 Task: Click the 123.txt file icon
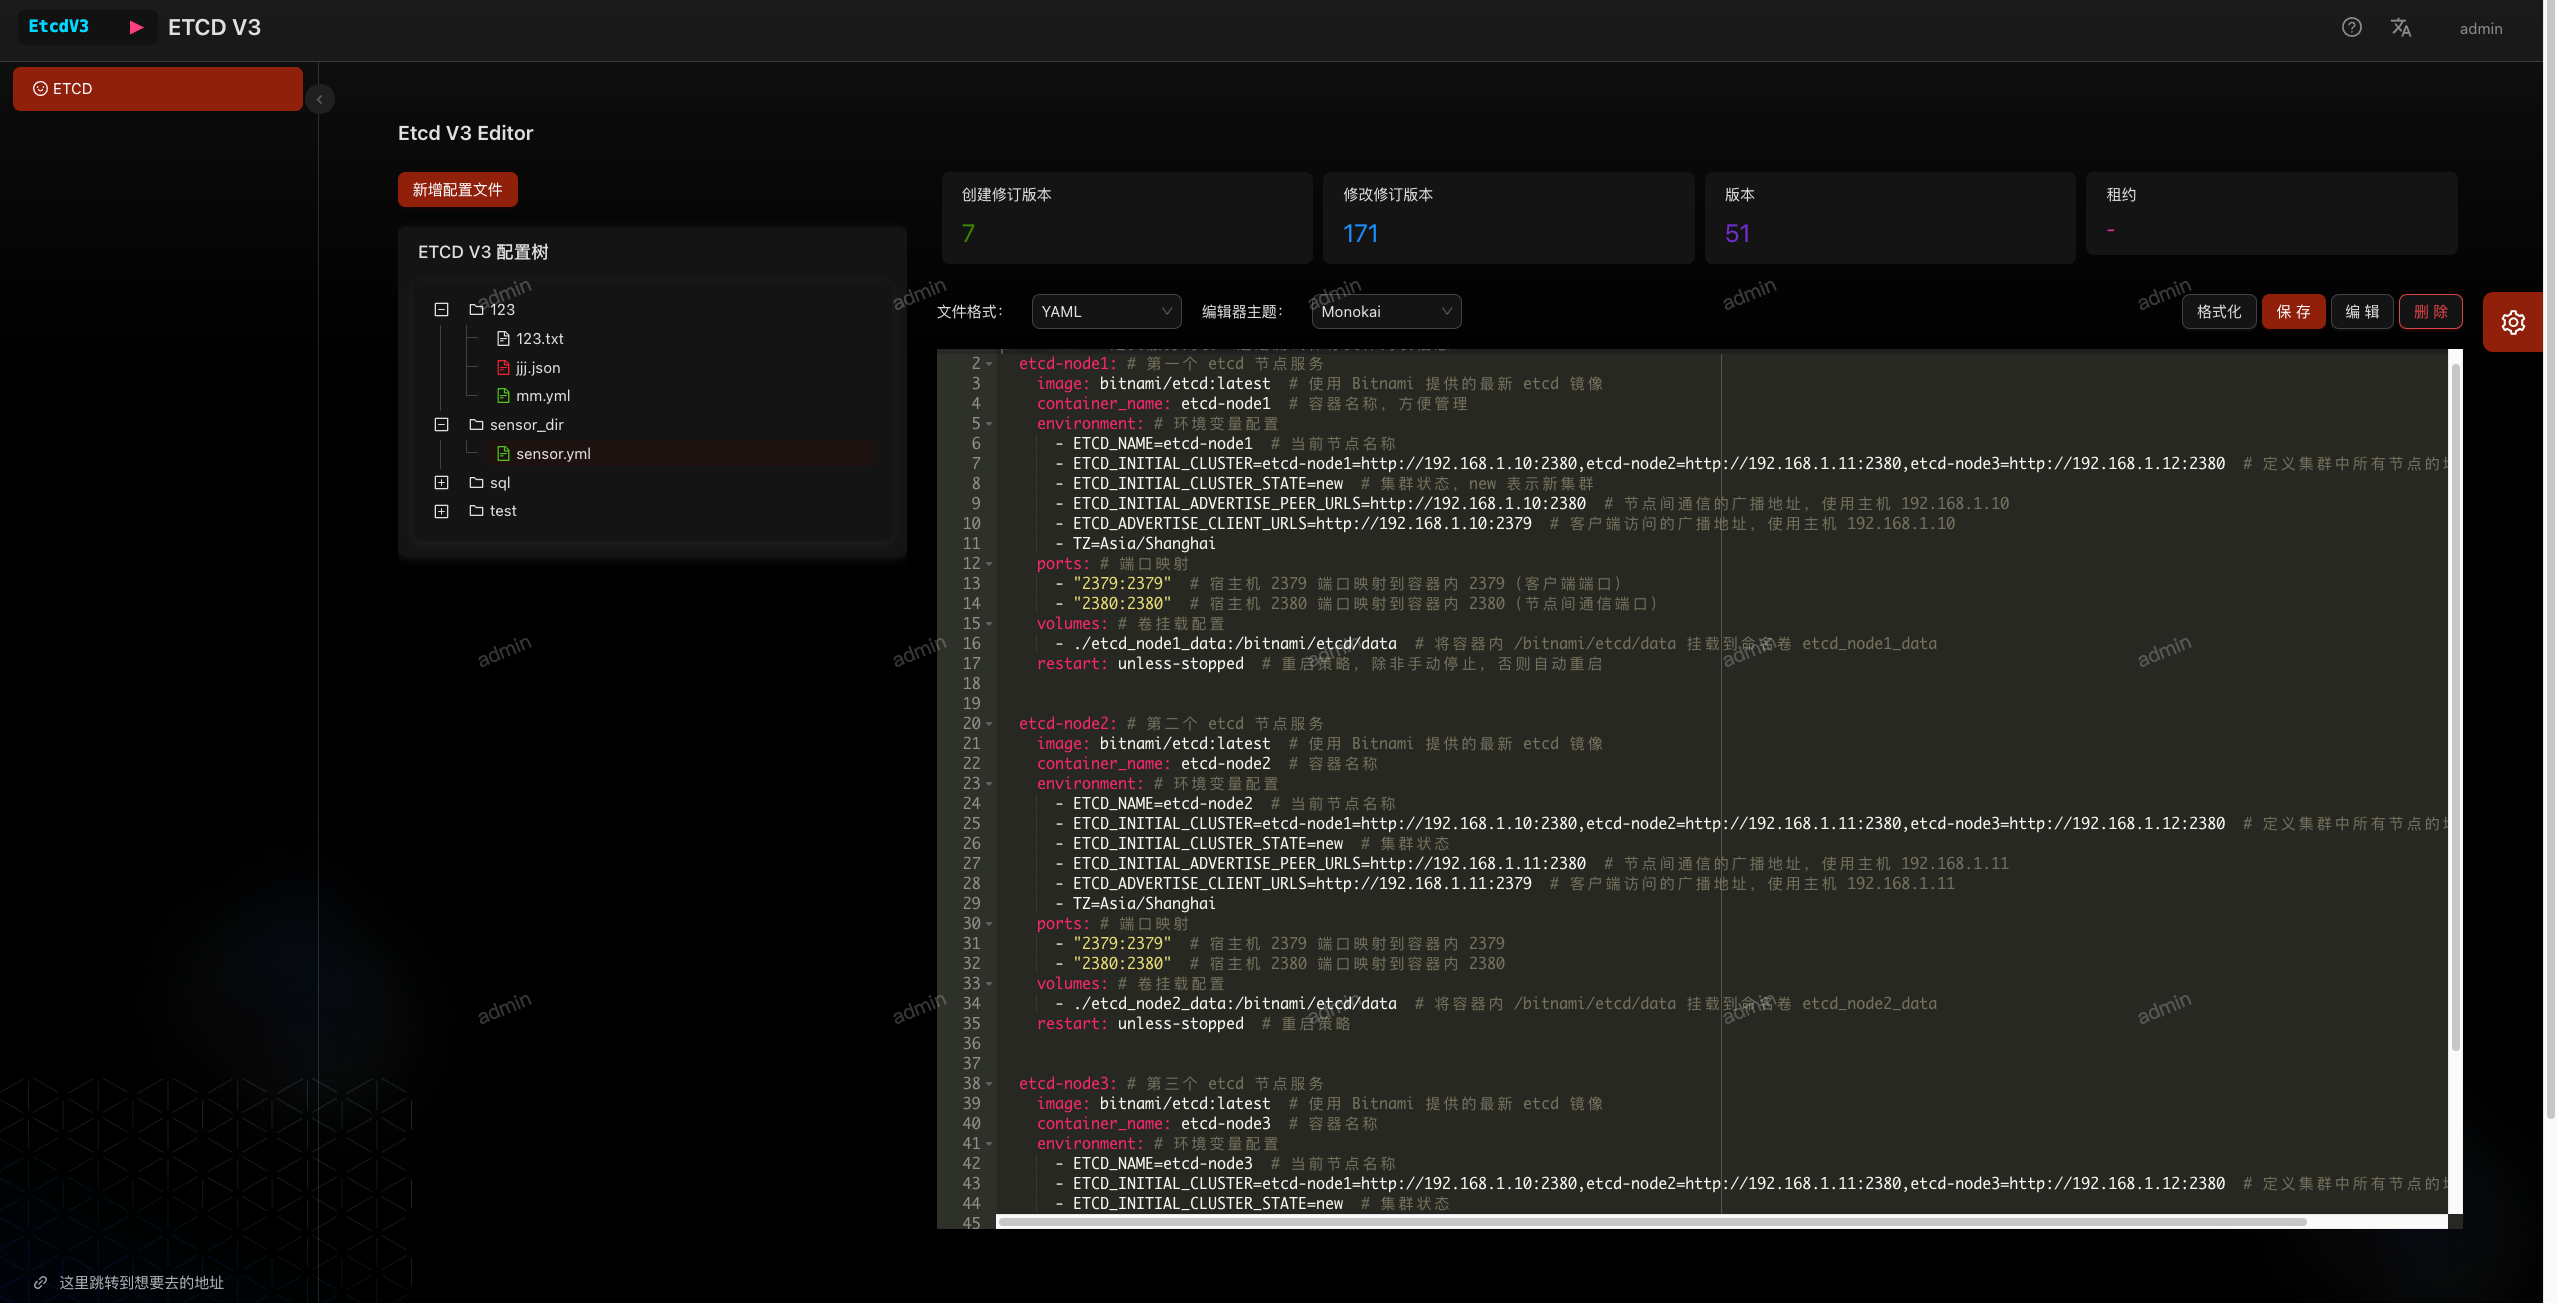503,339
